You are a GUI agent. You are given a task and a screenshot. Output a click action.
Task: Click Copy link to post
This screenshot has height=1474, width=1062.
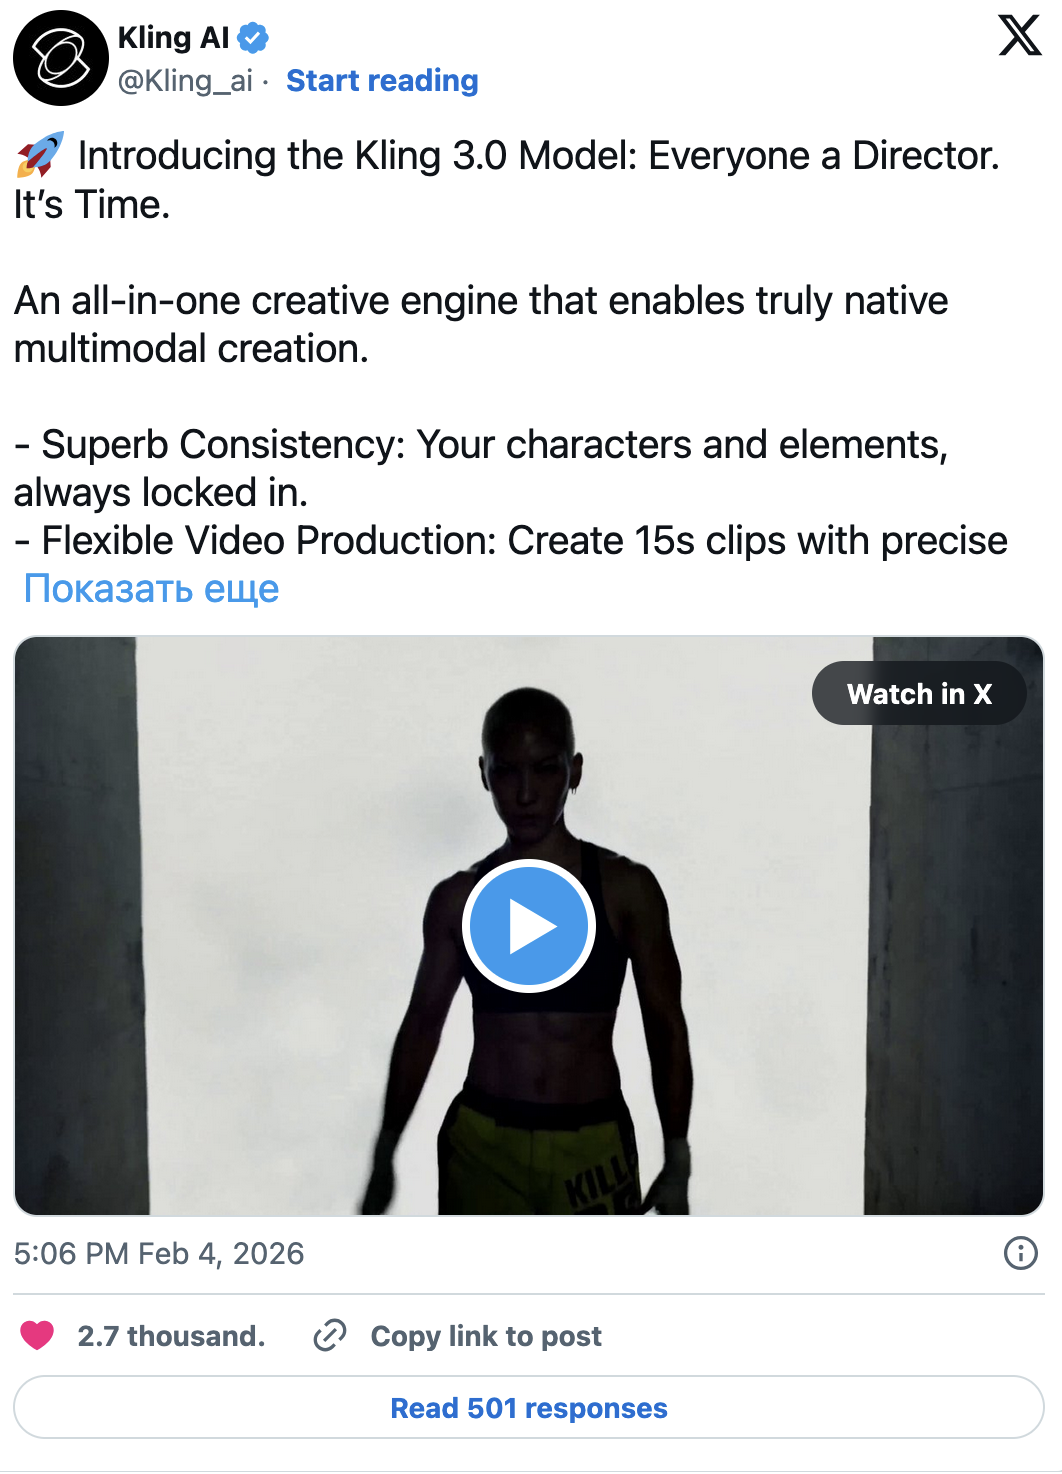tap(486, 1336)
